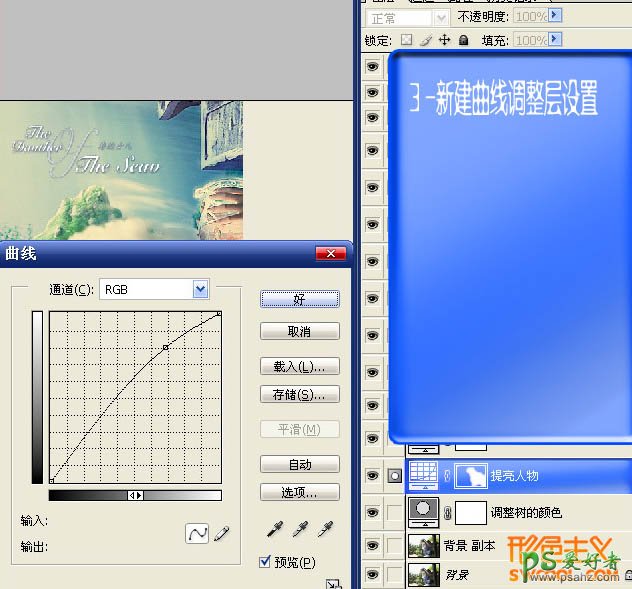The width and height of the screenshot is (632, 589).
Task: Pick the white point eyedropper
Action: click(323, 529)
